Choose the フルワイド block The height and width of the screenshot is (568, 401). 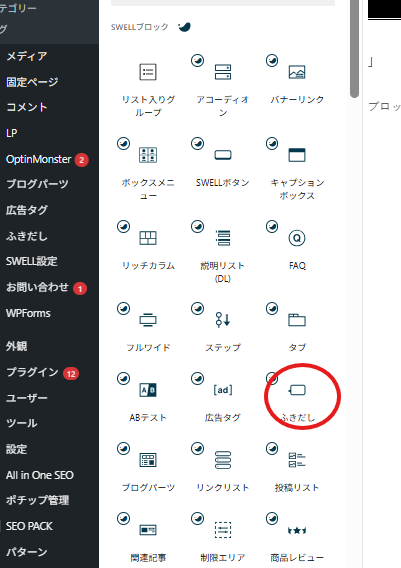(x=148, y=328)
